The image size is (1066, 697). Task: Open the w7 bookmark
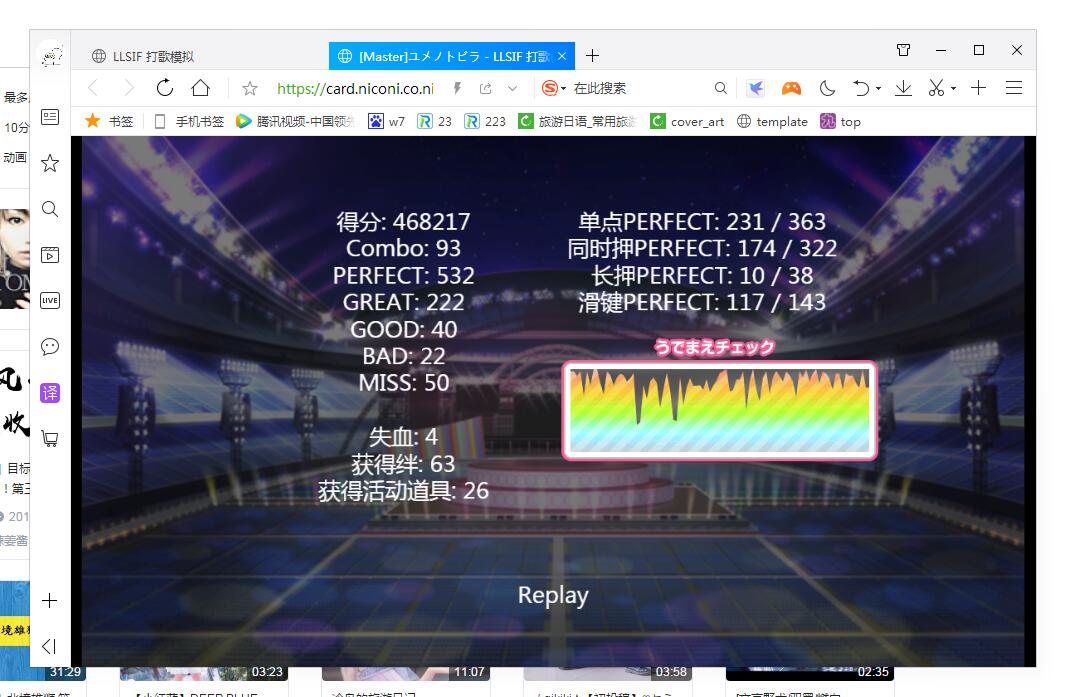click(x=386, y=122)
